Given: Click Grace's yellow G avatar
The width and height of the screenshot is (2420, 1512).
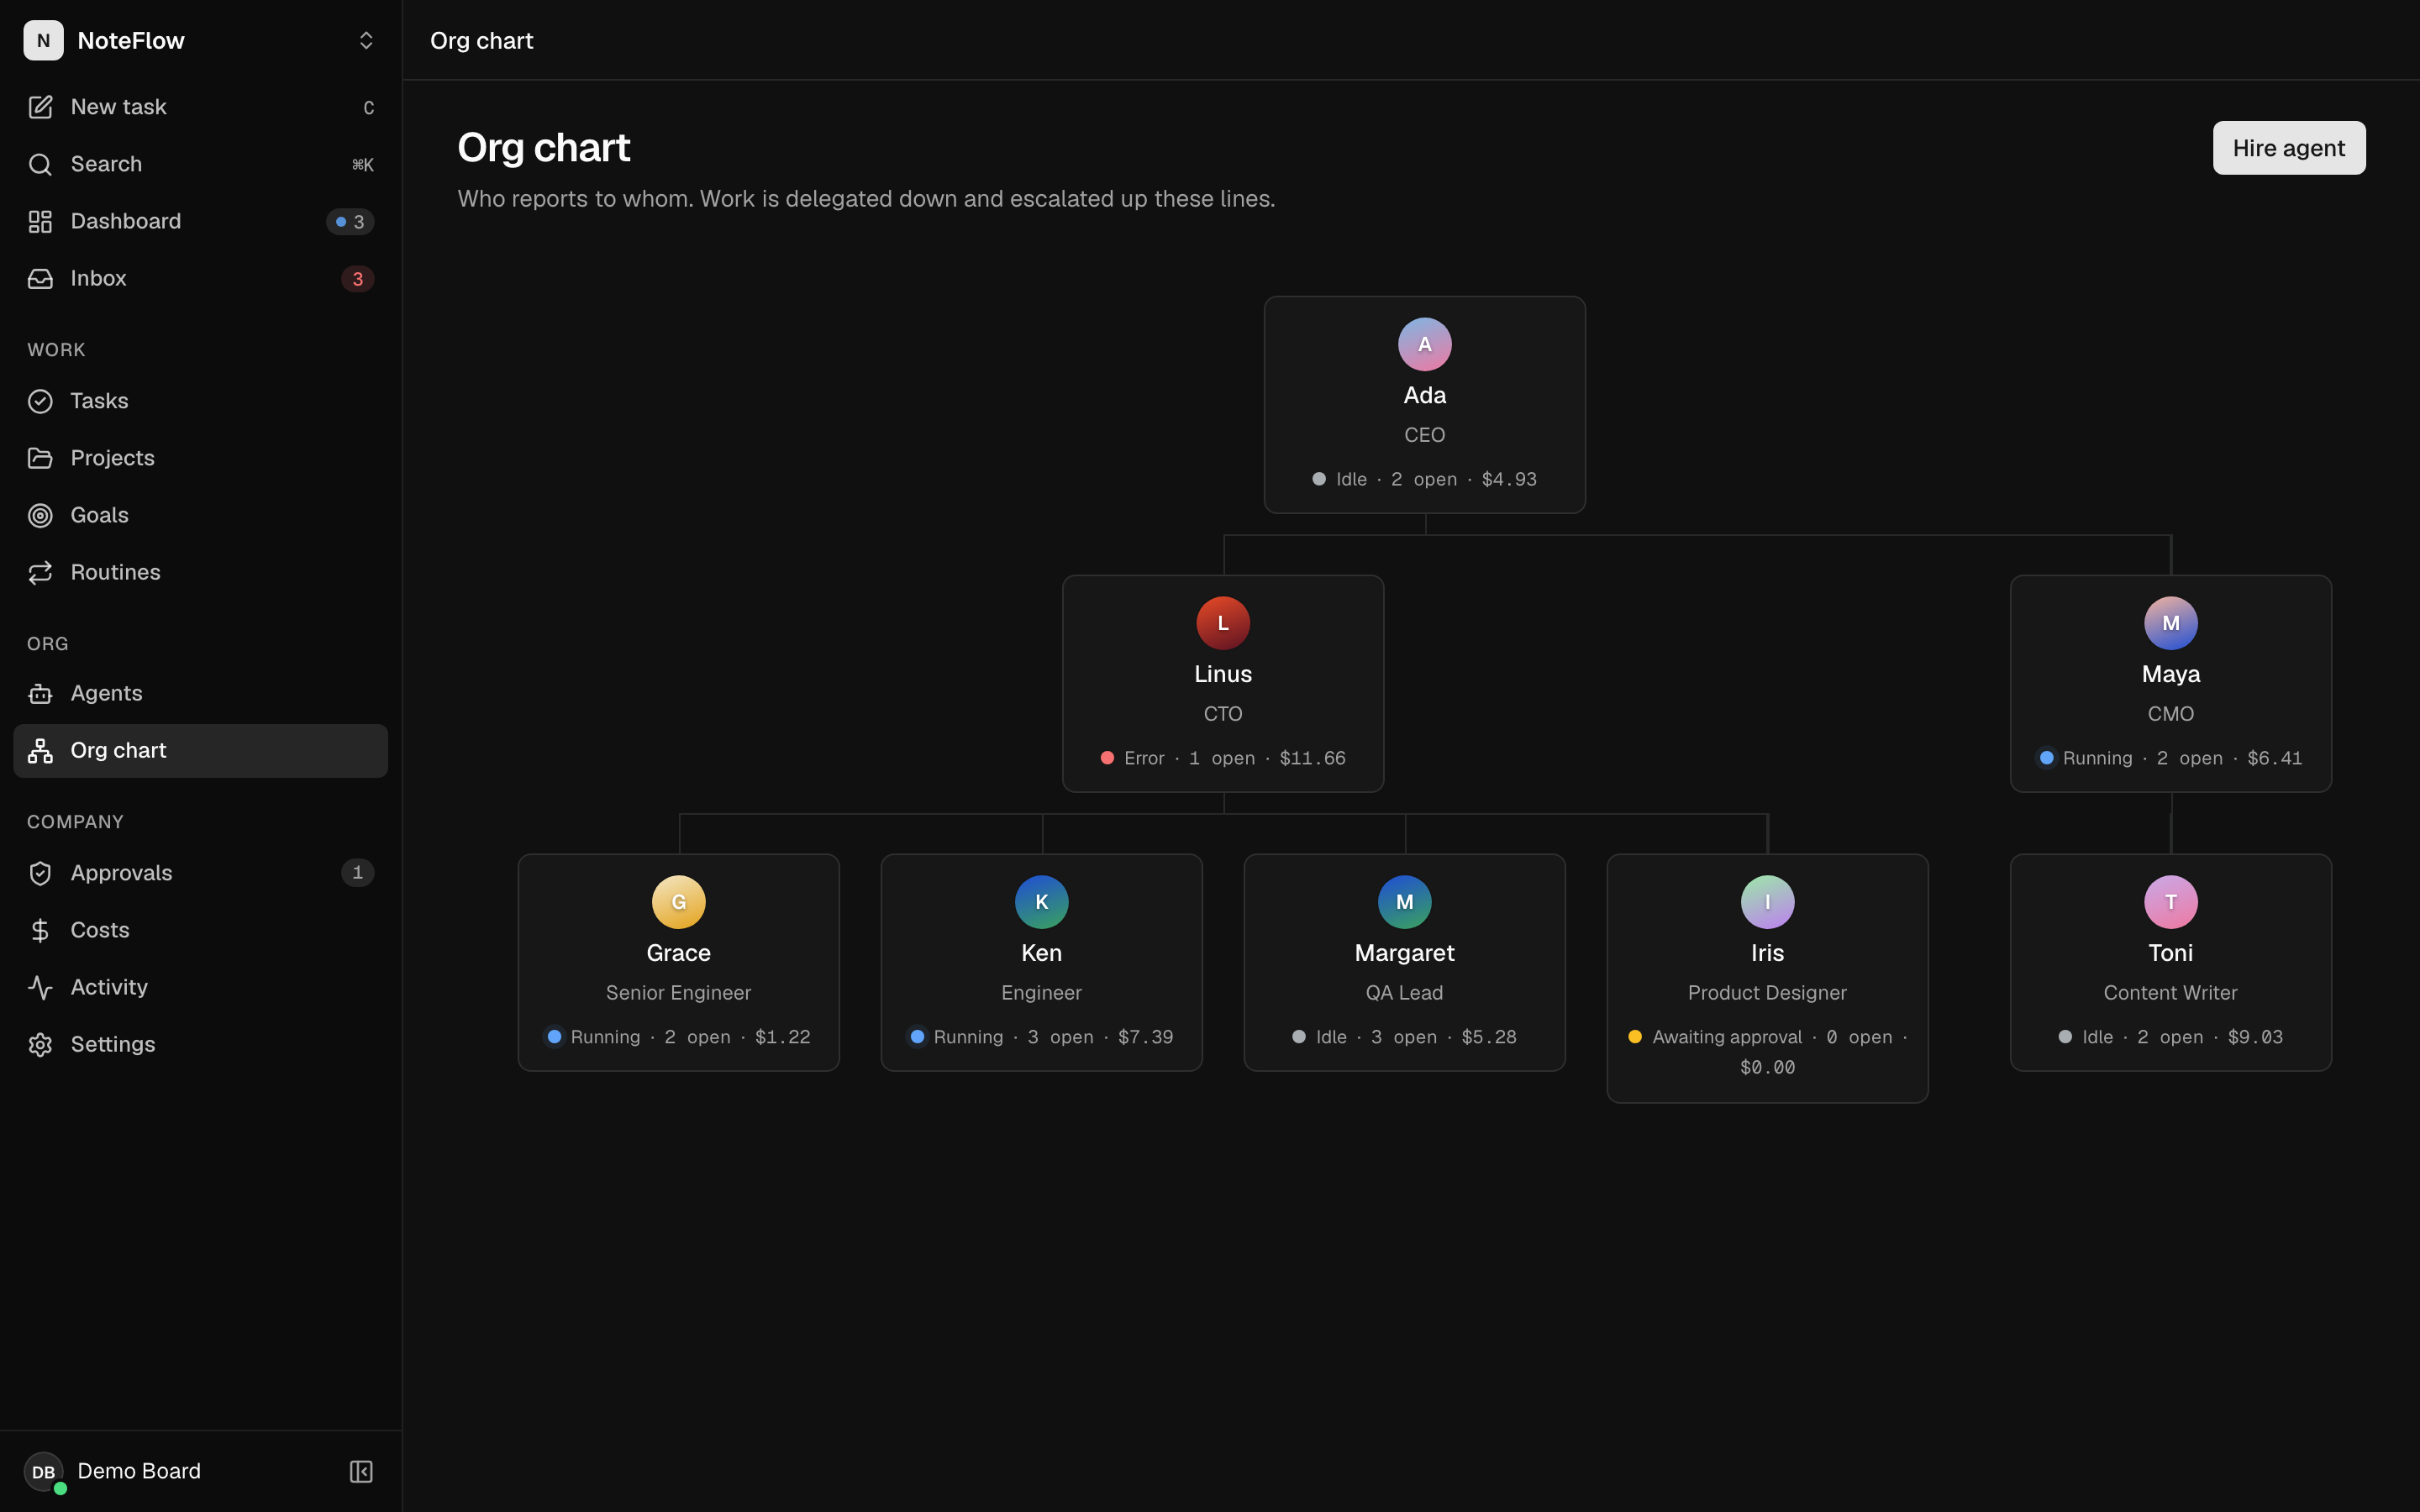Looking at the screenshot, I should pos(678,902).
